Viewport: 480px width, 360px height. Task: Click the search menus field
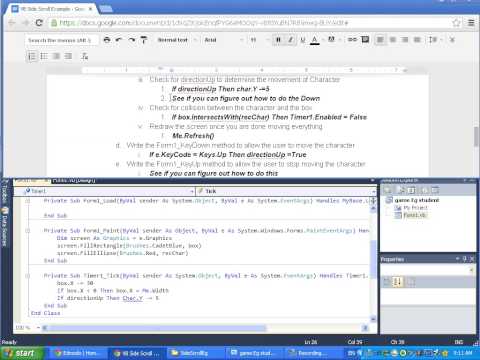(61, 40)
